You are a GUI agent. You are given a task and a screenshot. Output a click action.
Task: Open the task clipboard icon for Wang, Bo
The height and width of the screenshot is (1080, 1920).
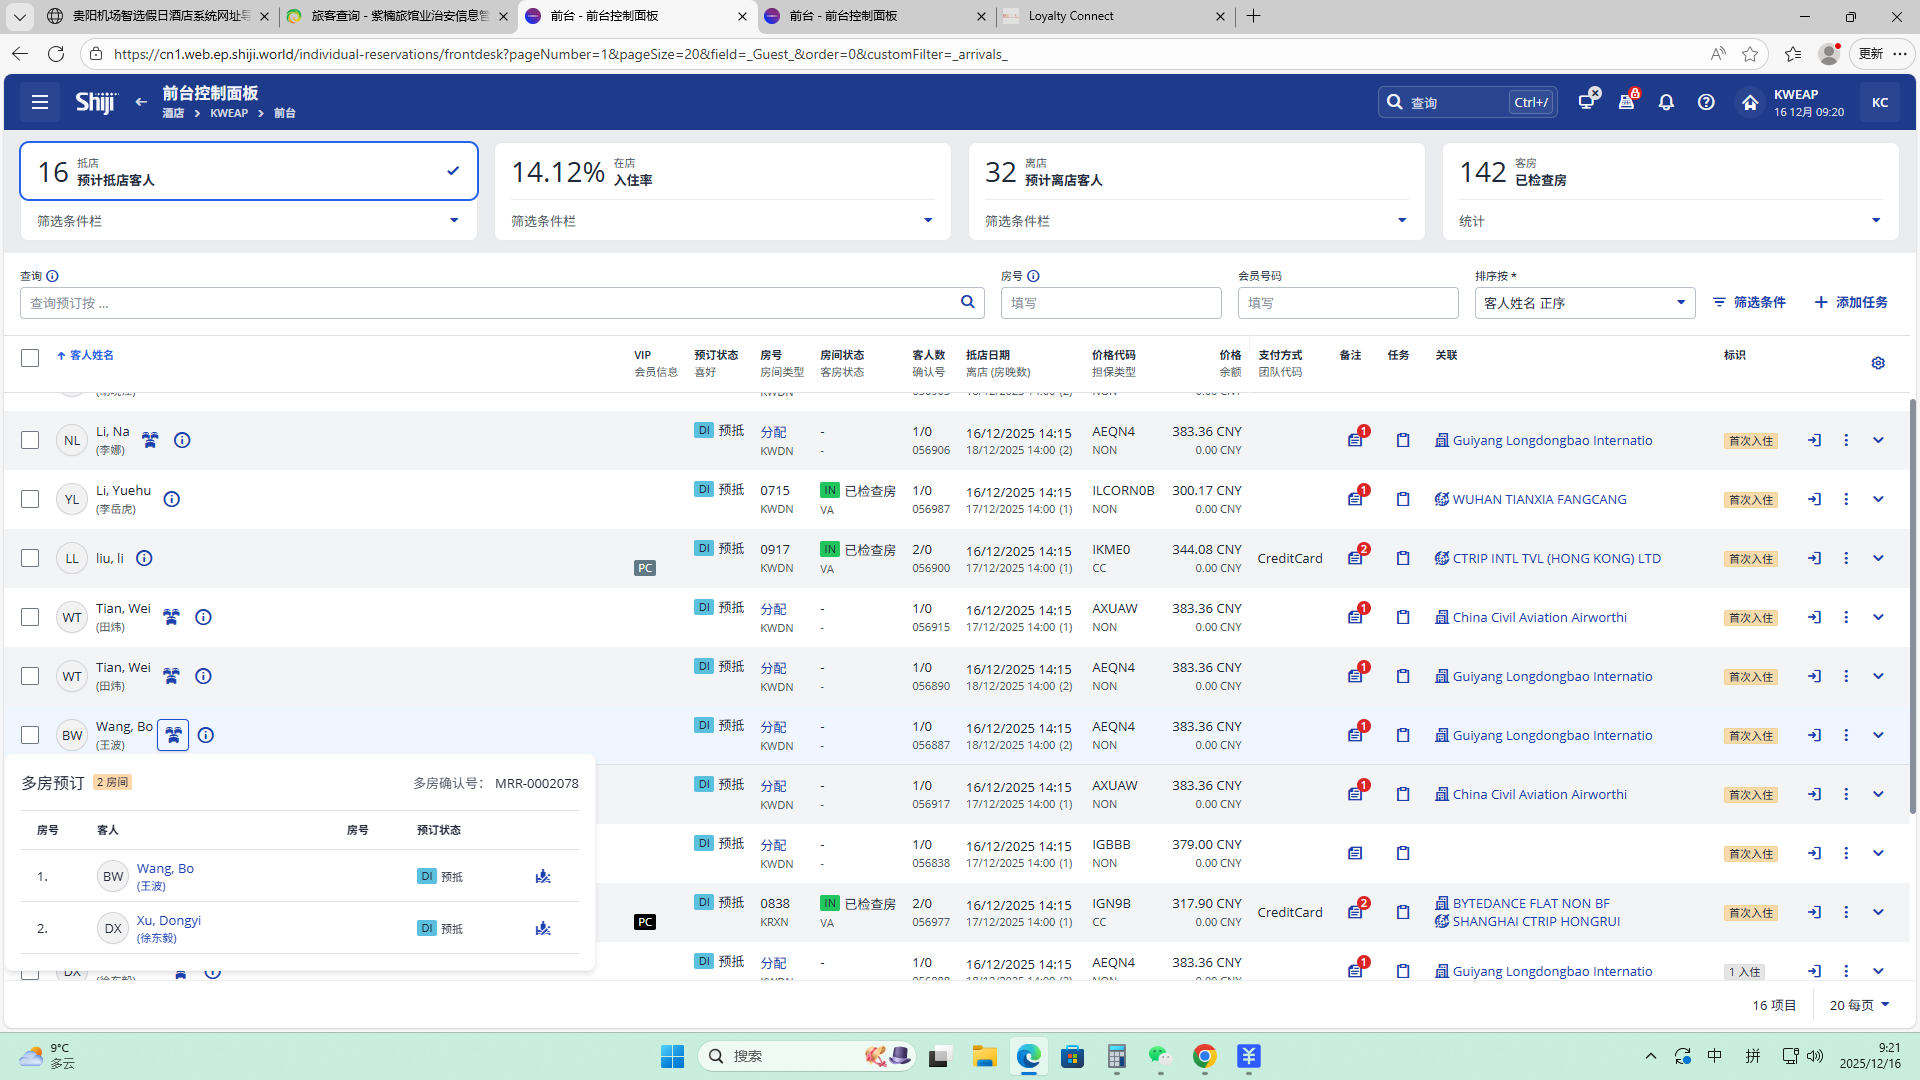[1403, 735]
